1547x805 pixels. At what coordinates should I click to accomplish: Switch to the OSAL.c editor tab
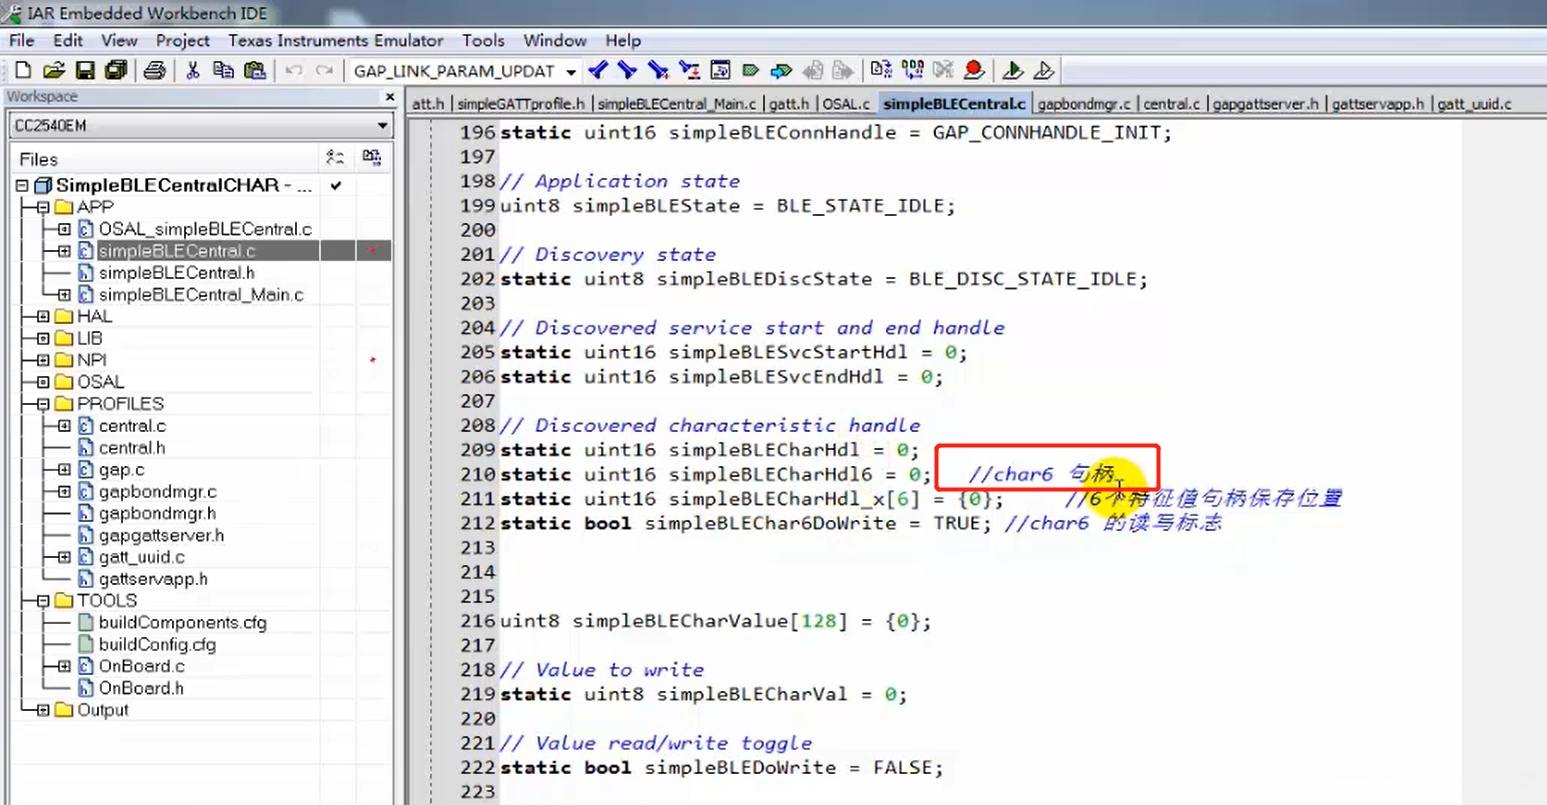click(x=846, y=104)
